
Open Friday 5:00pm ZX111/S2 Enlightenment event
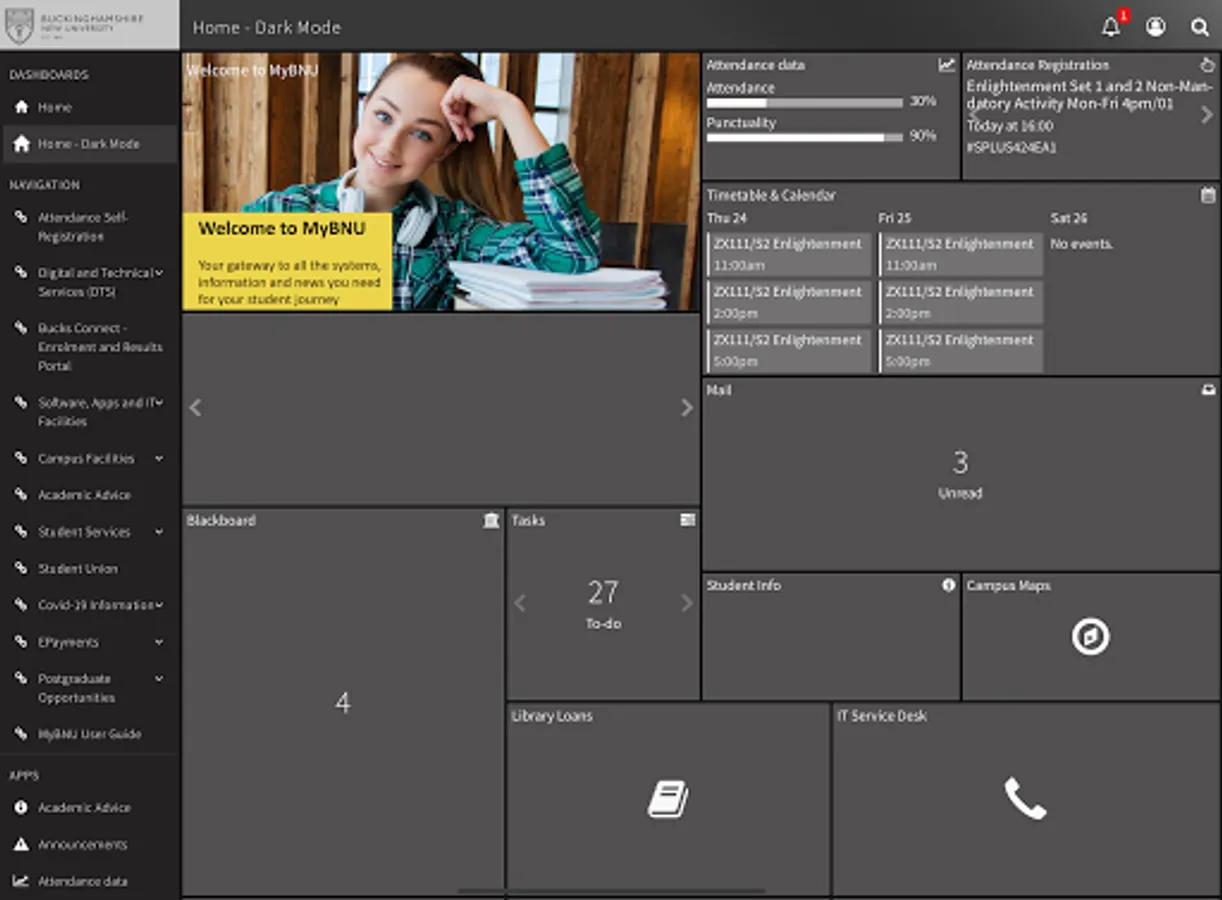pos(961,351)
